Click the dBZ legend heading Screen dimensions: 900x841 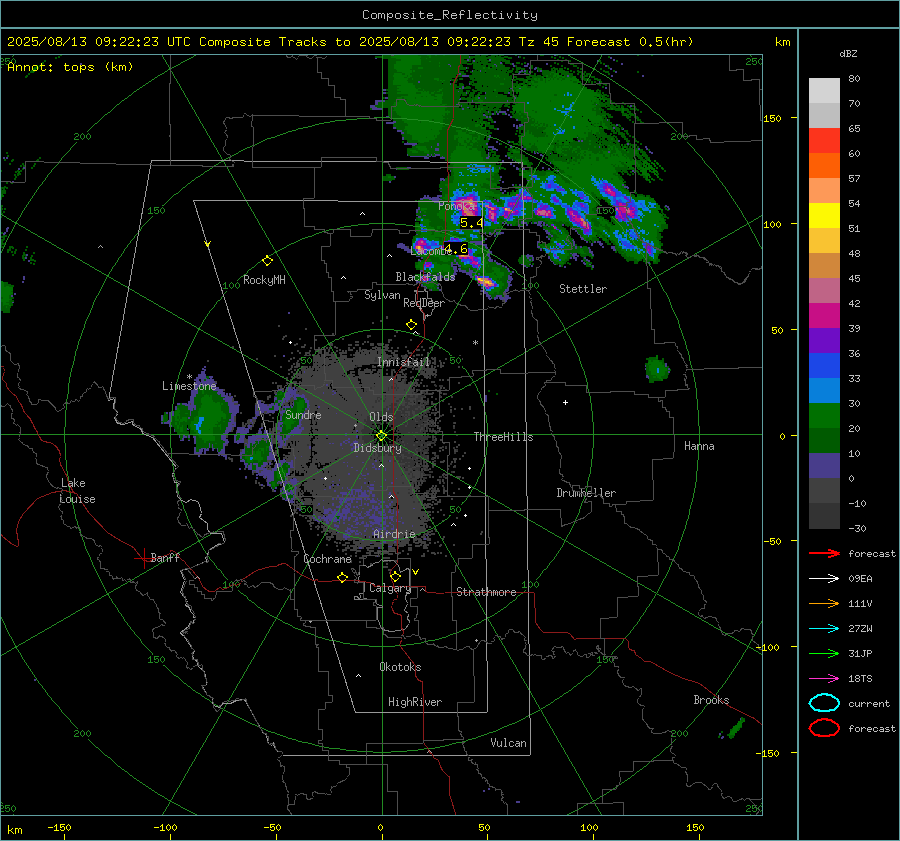tap(848, 54)
